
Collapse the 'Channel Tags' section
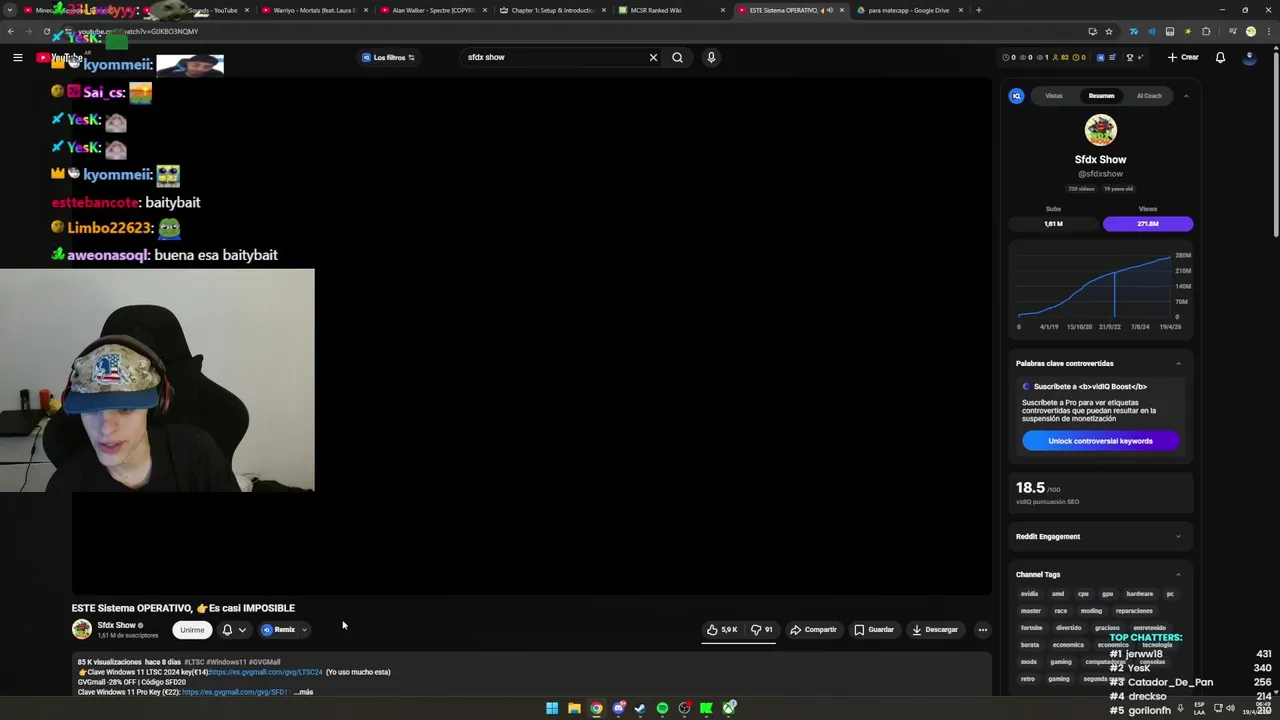click(1178, 574)
